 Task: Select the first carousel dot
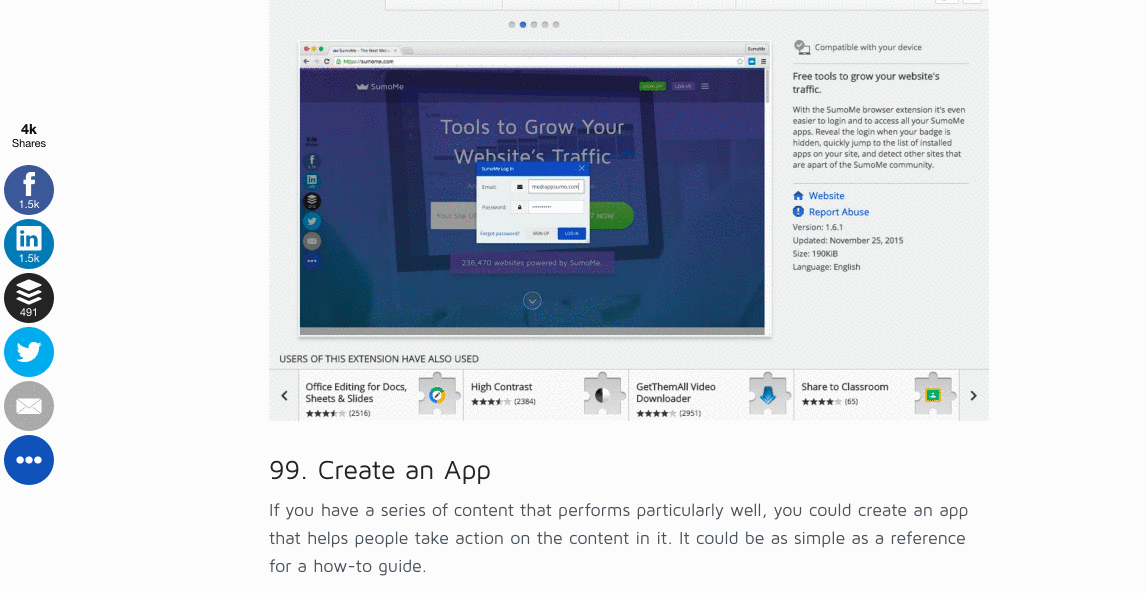coord(512,25)
